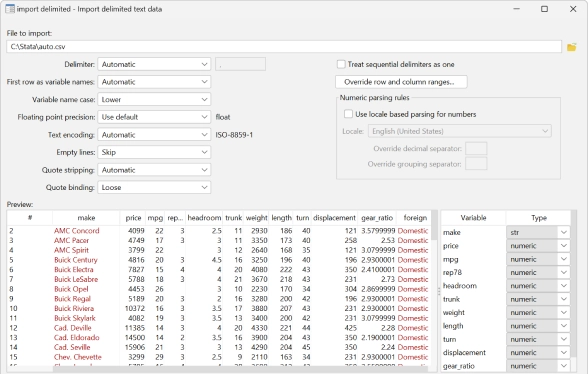This screenshot has height=374, width=588.
Task: Enable Treat sequential delimiters as one
Action: (x=341, y=64)
